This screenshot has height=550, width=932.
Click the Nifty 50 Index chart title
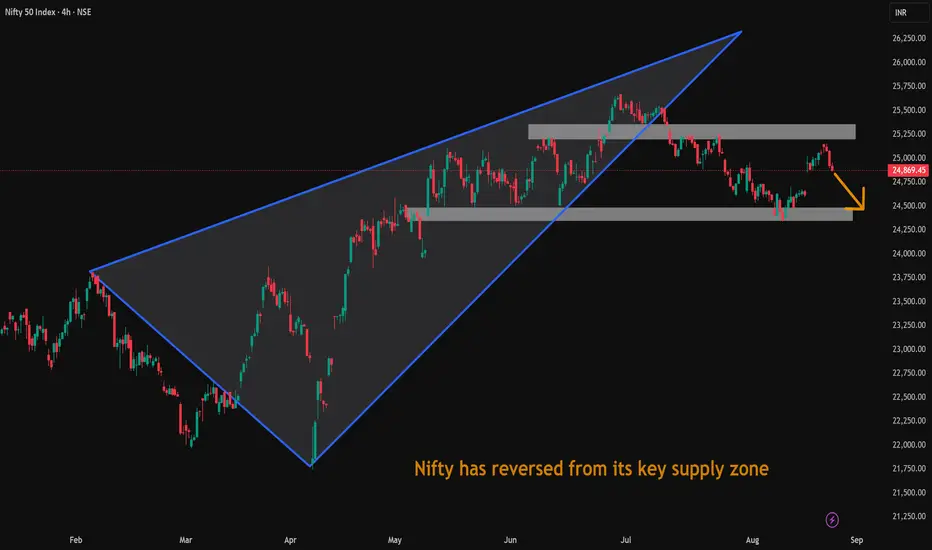coord(48,12)
